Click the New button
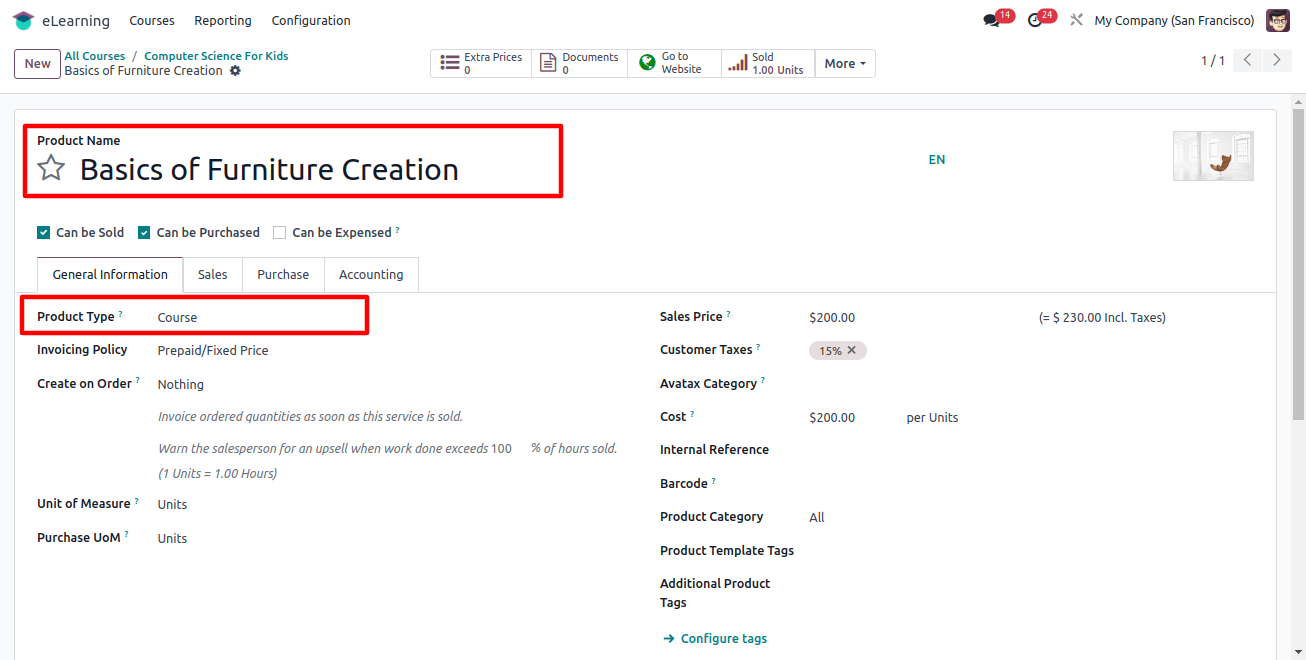1306x660 pixels. click(37, 64)
